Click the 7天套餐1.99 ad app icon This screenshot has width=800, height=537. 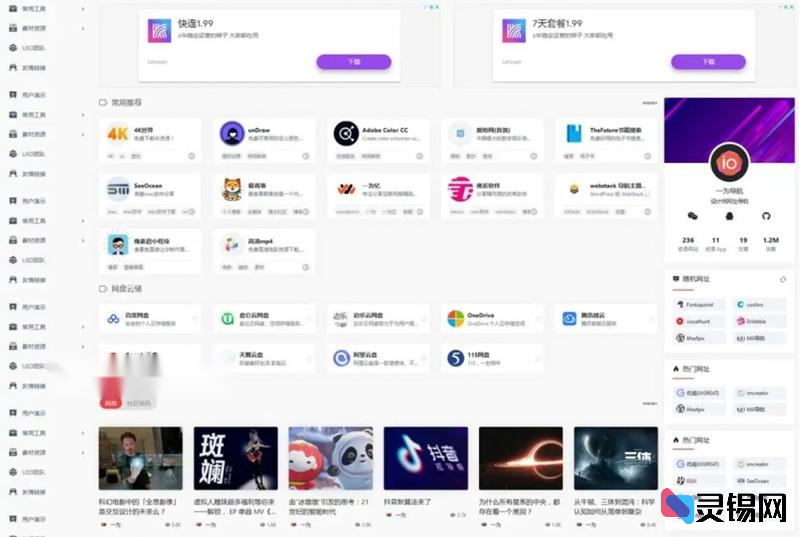(x=514, y=31)
